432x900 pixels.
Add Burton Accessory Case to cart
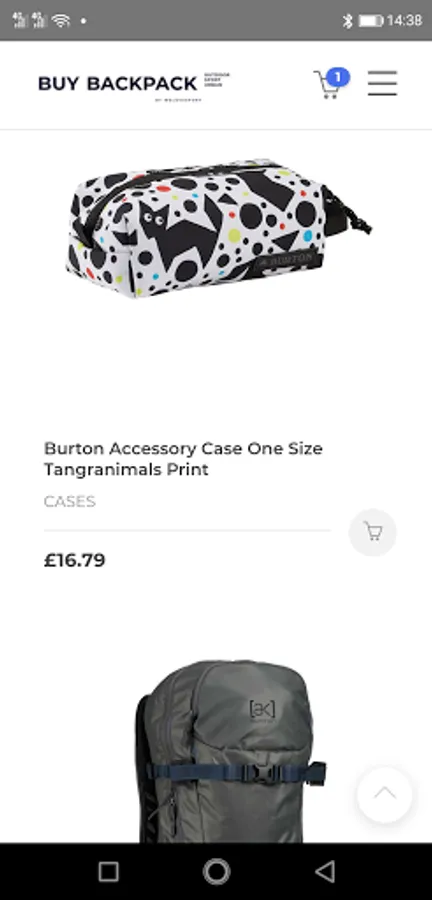click(x=373, y=532)
